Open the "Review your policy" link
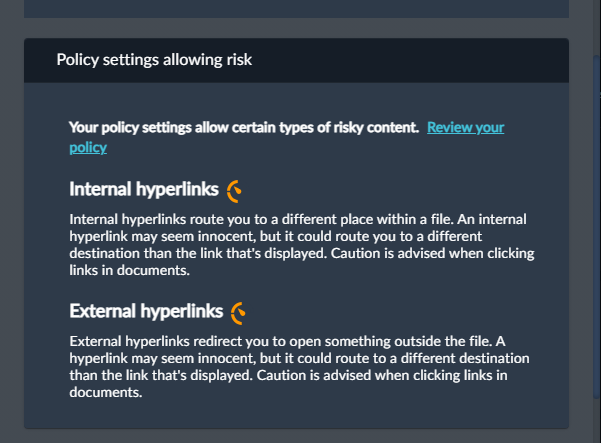The height and width of the screenshot is (443, 601). click(x=465, y=128)
